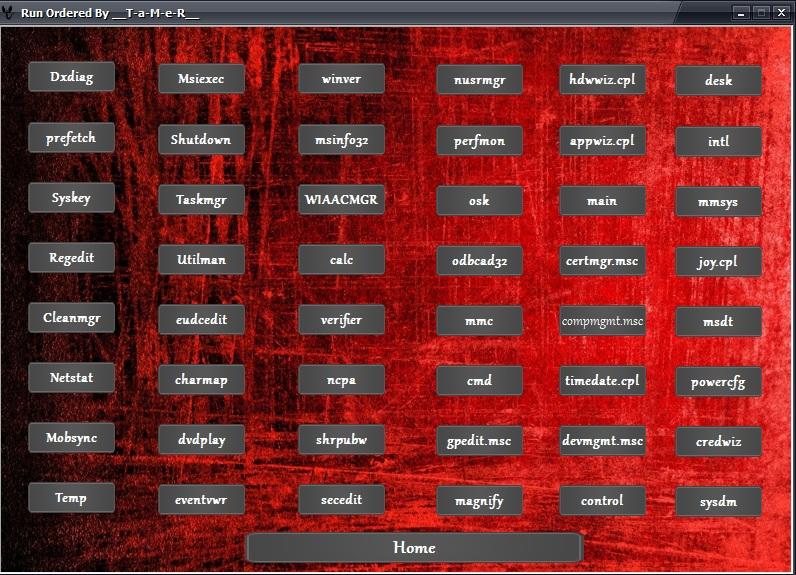Open odbcad32
796x575 pixels.
point(480,261)
